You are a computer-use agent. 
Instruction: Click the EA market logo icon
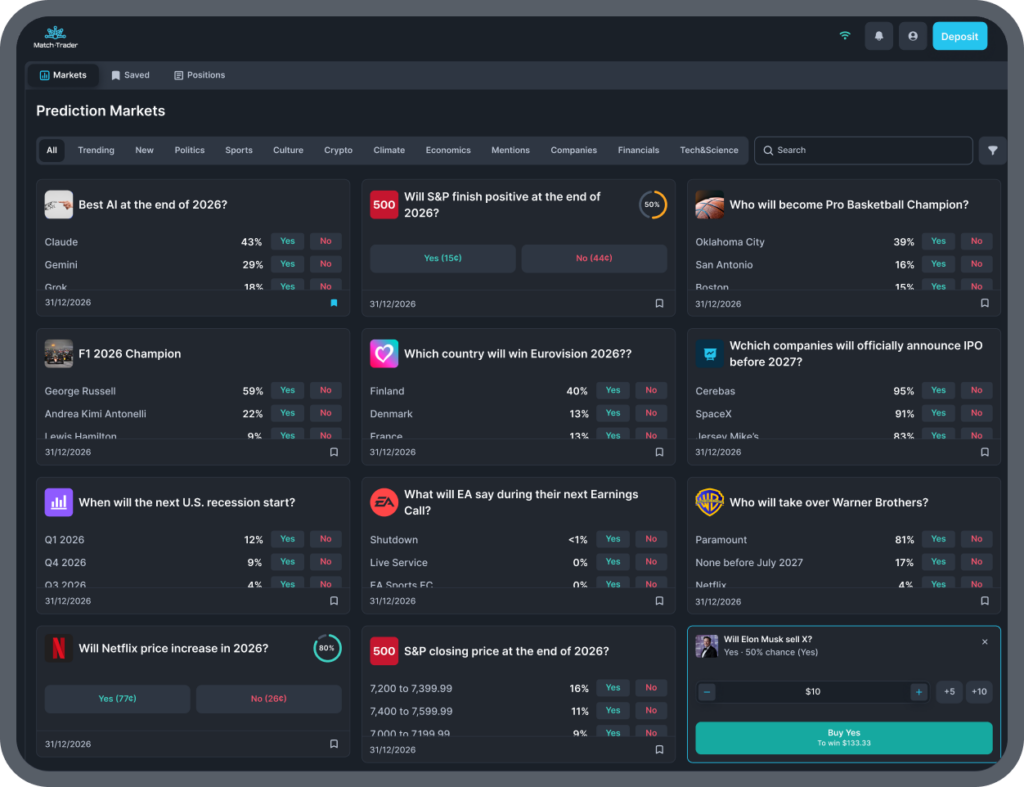pyautogui.click(x=384, y=502)
